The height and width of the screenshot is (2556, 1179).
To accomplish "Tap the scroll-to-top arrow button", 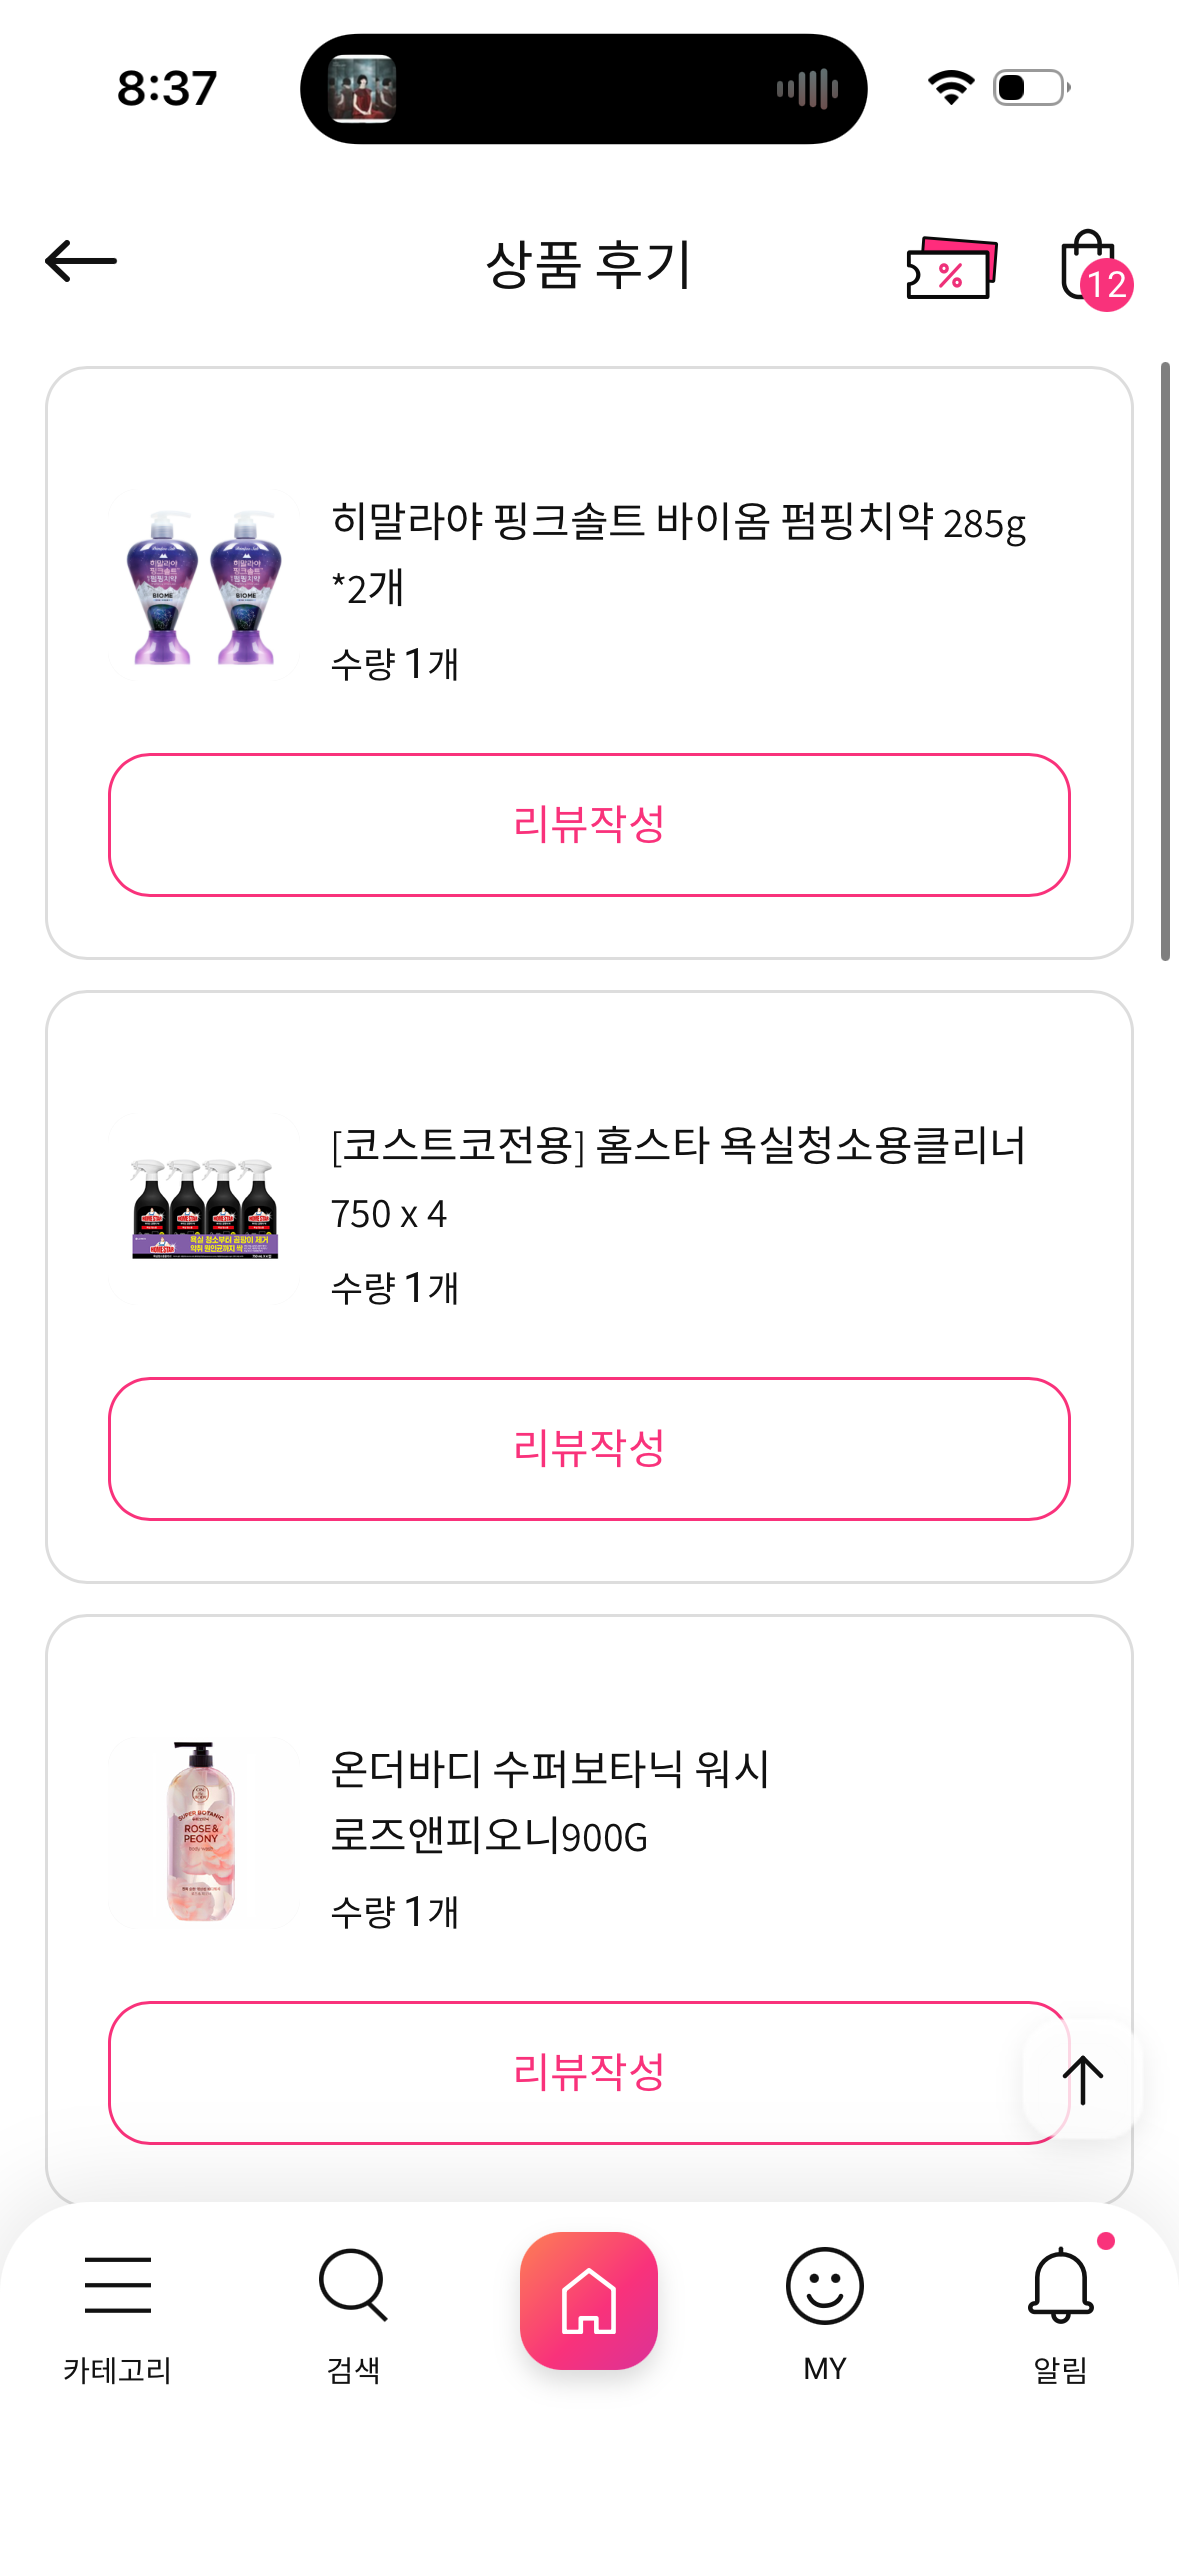I will pos(1082,2079).
